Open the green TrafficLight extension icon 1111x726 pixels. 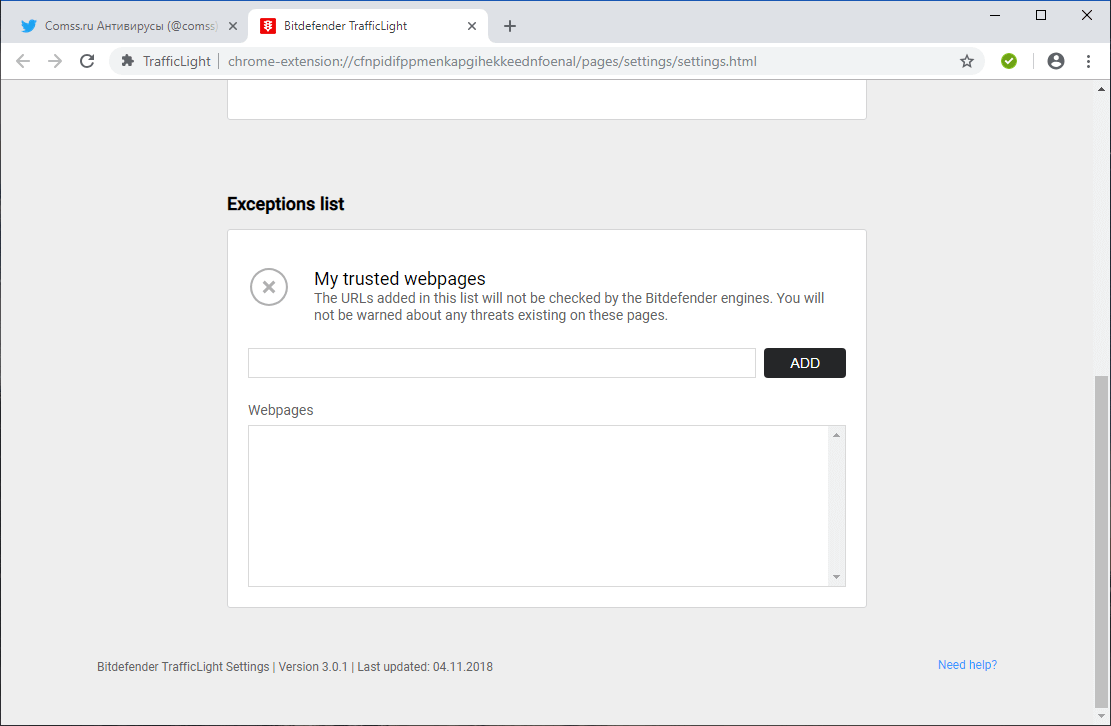[x=1009, y=62]
